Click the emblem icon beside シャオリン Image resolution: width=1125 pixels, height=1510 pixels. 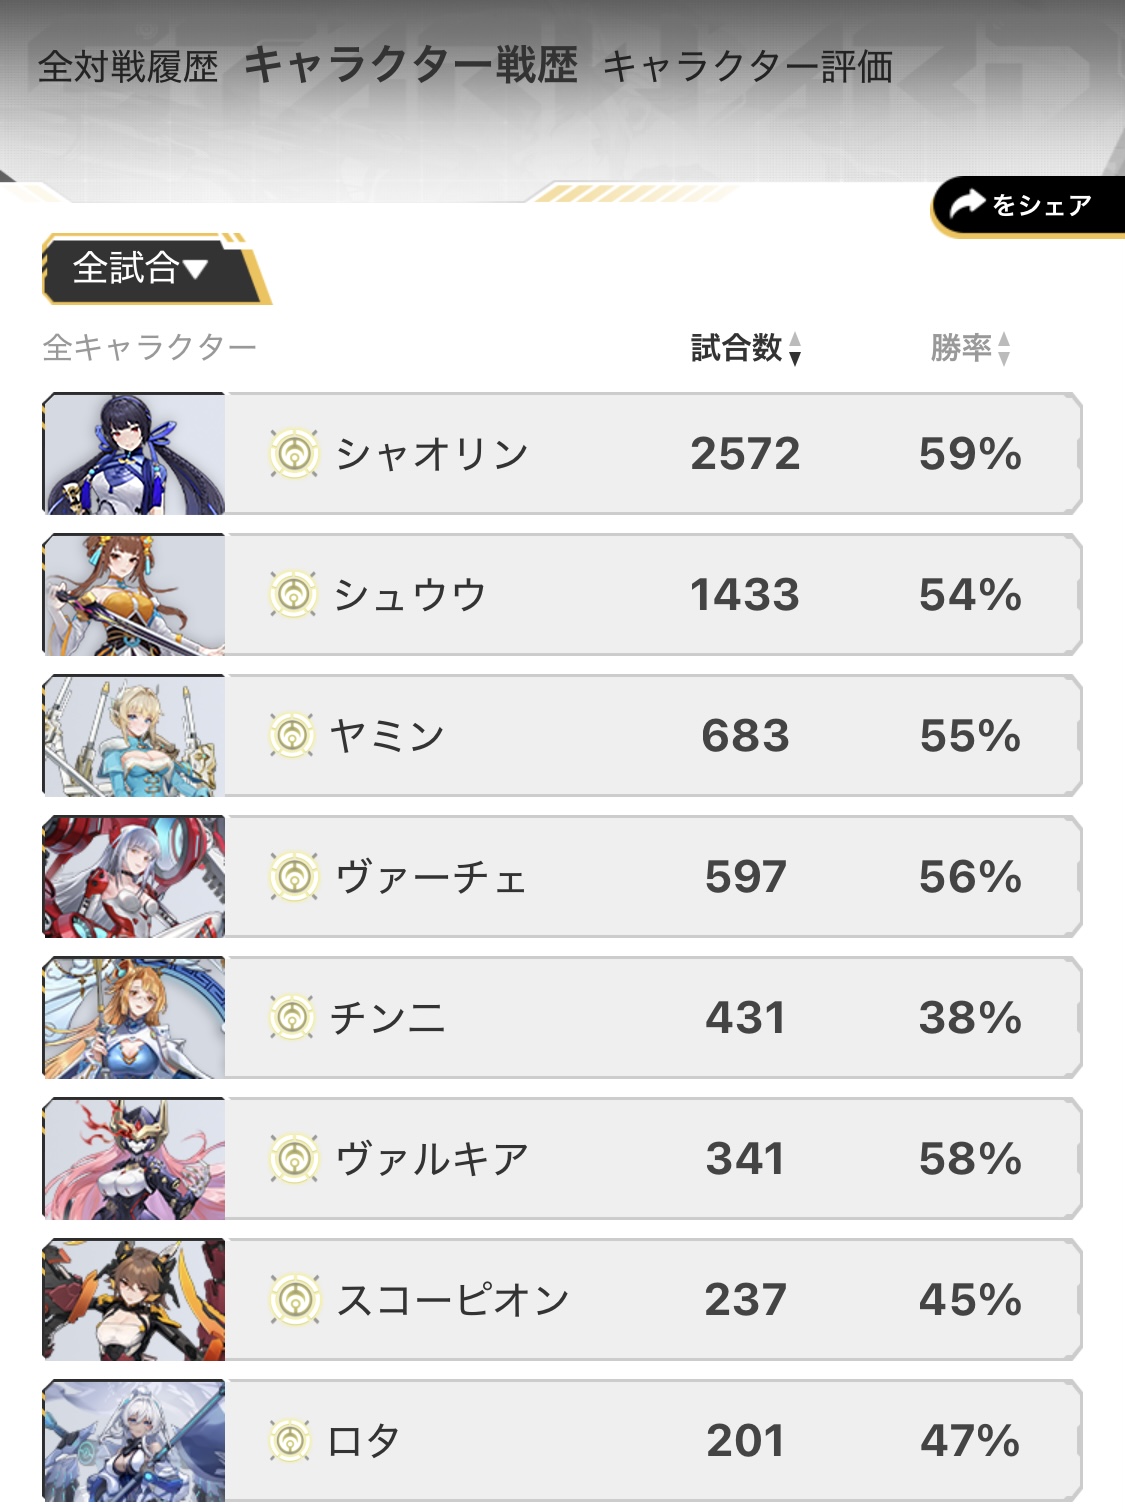294,454
